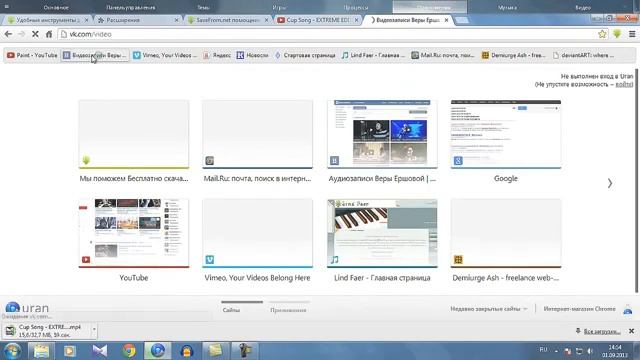The width and height of the screenshot is (640, 360).
Task: Open the Mail.Ru почта bookmark
Action: click(443, 55)
